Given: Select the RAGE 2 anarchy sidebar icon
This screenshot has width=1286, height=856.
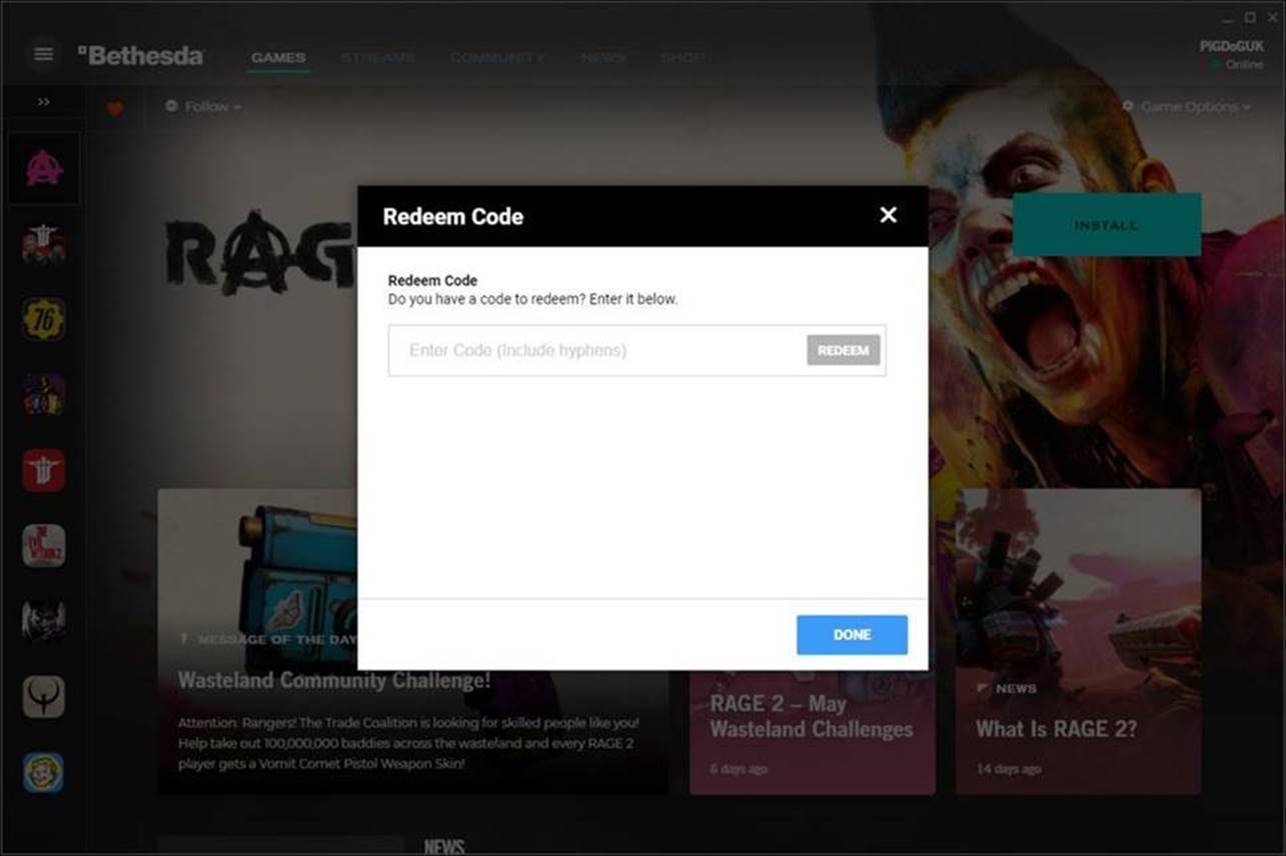Looking at the screenshot, I should tap(44, 168).
